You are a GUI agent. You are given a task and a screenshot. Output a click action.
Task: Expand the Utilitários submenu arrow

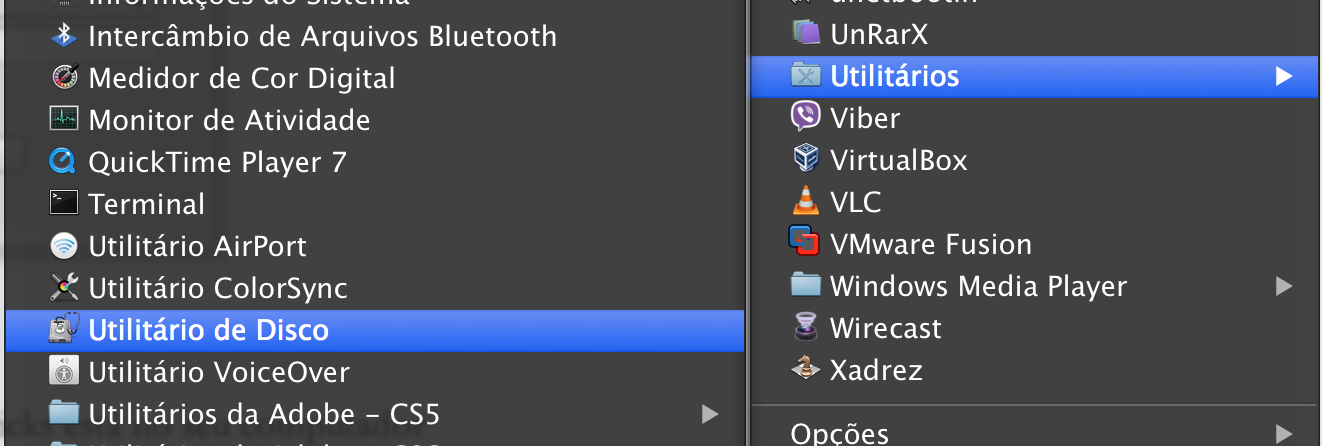tap(1284, 76)
